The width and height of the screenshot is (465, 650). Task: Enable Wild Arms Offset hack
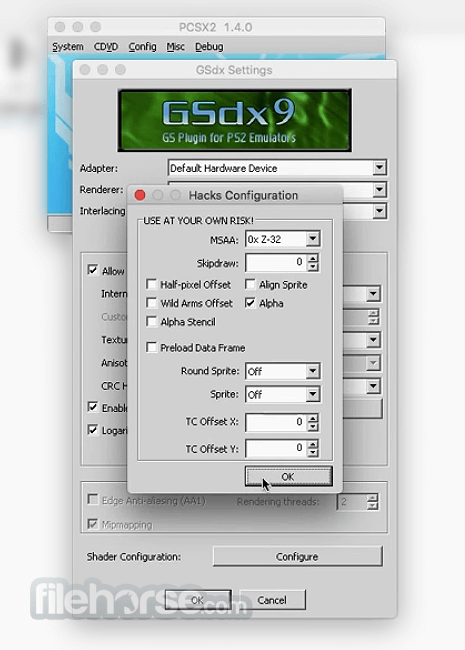tap(152, 303)
